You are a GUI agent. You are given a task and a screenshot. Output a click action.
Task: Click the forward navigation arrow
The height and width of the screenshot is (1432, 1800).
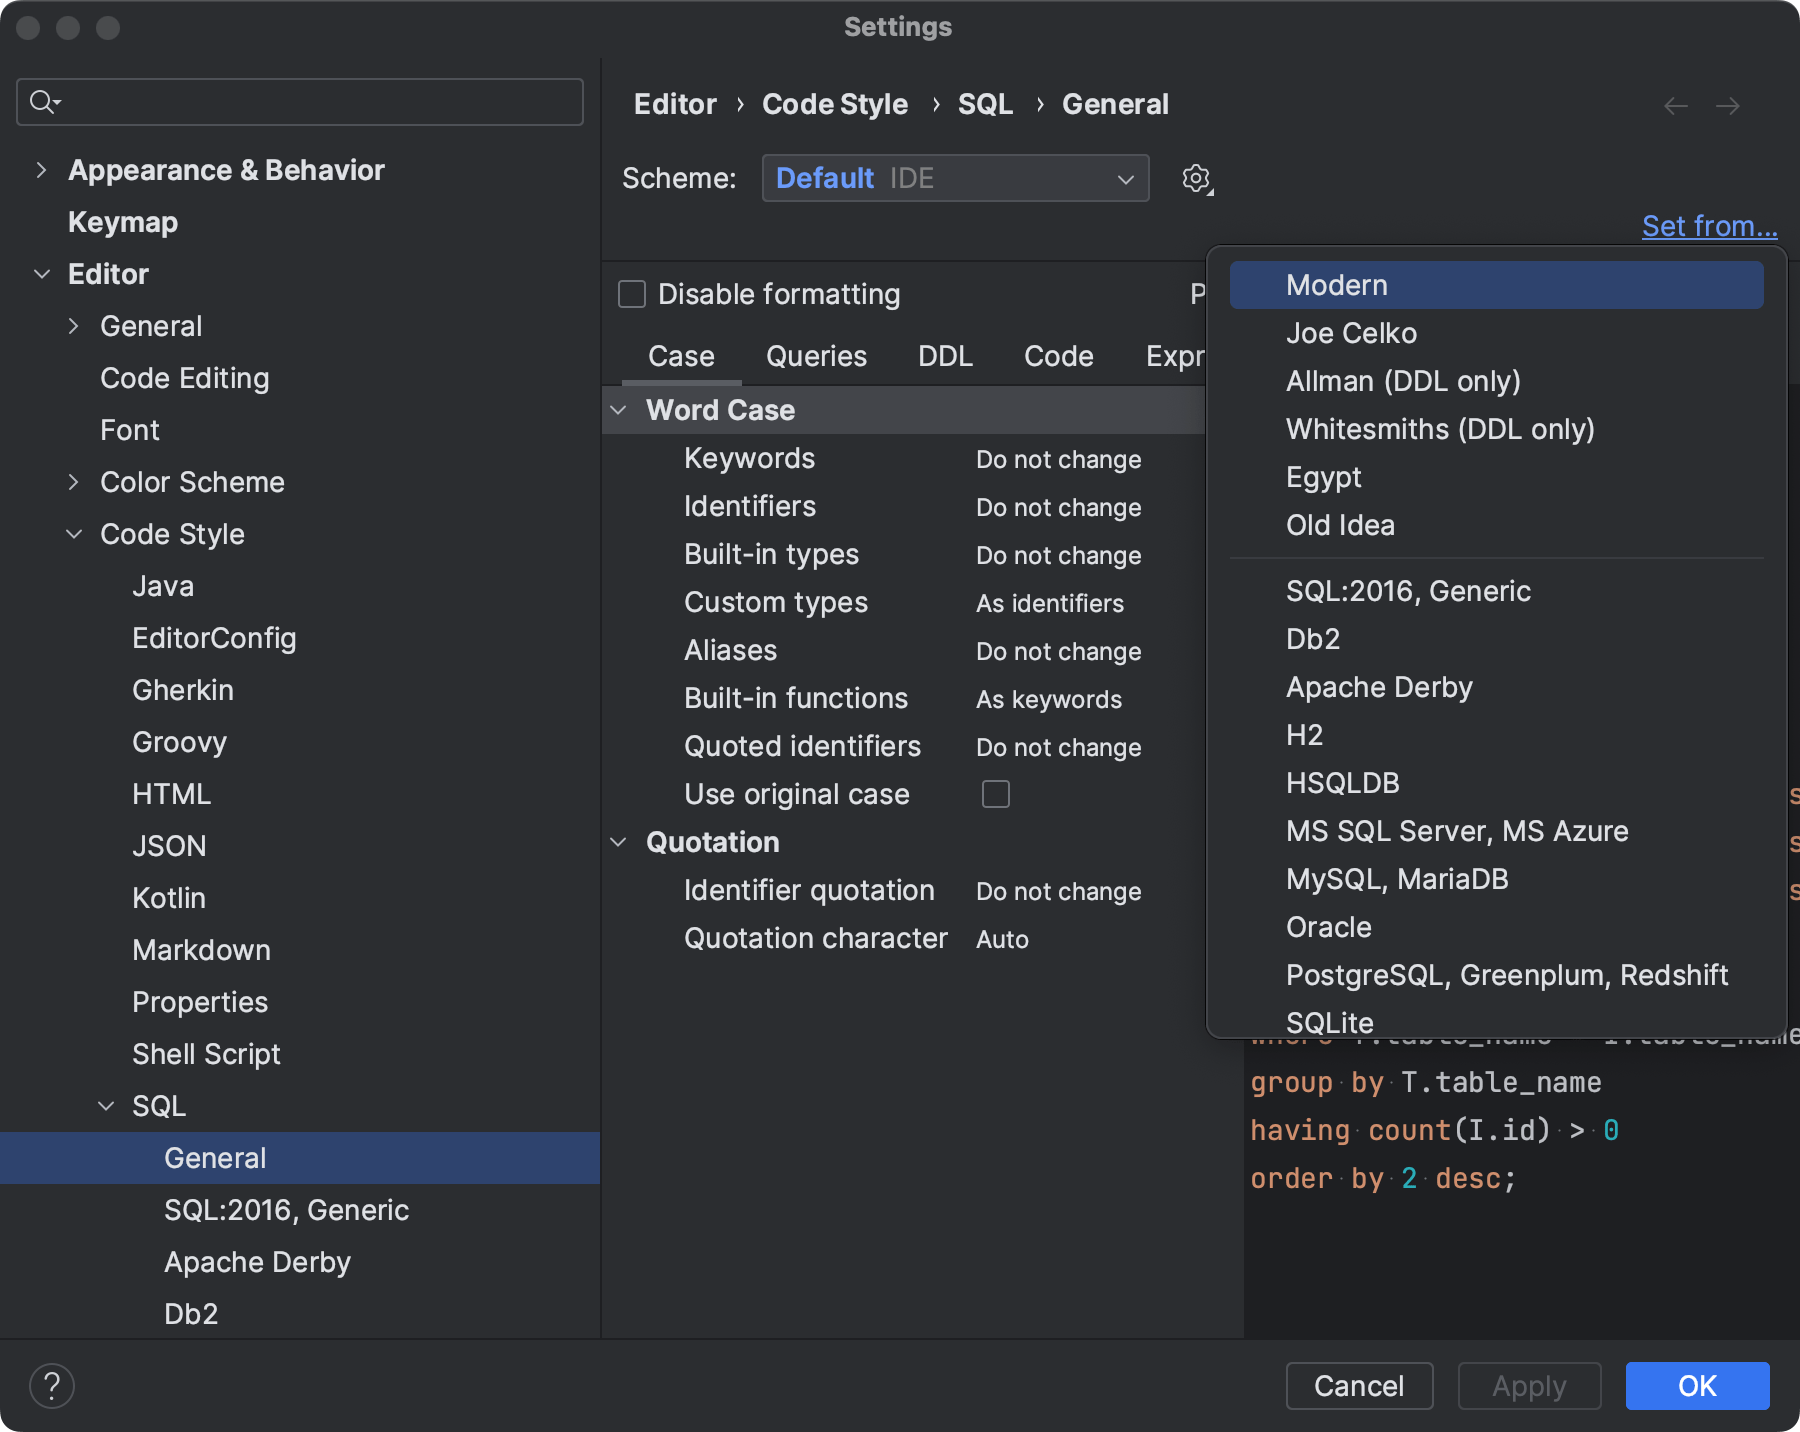point(1729,105)
